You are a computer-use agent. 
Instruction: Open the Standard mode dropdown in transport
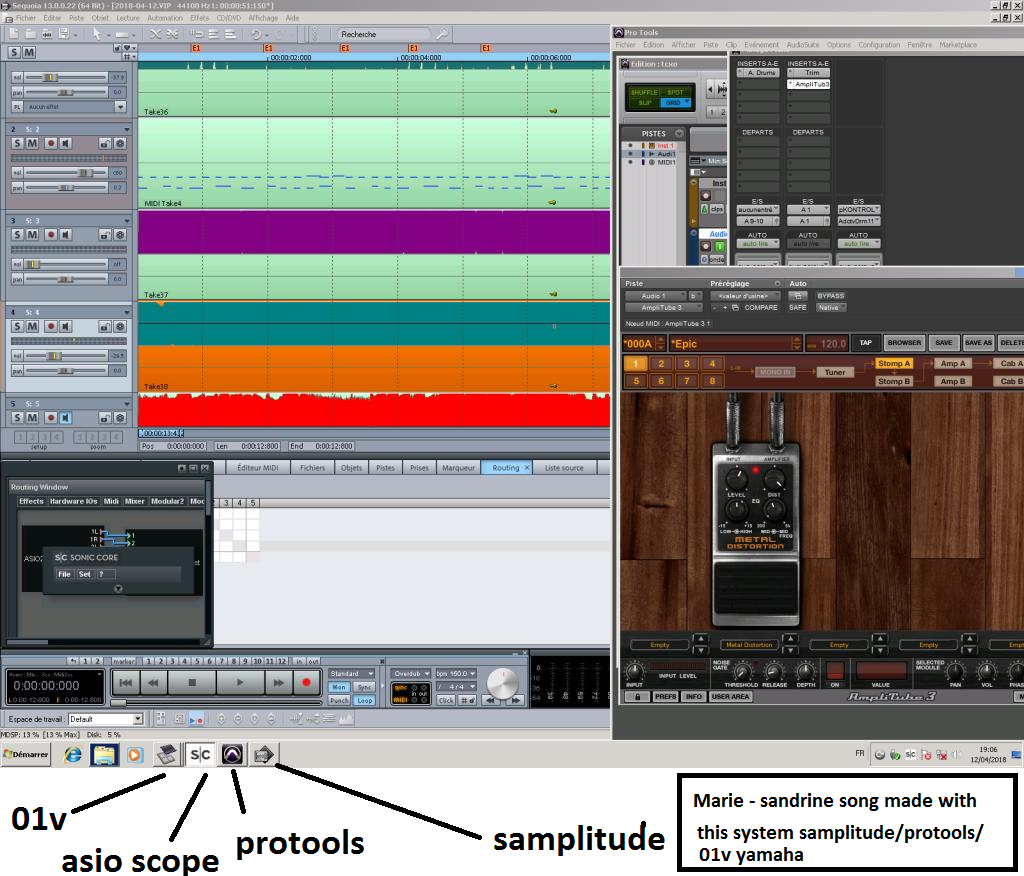pos(351,673)
